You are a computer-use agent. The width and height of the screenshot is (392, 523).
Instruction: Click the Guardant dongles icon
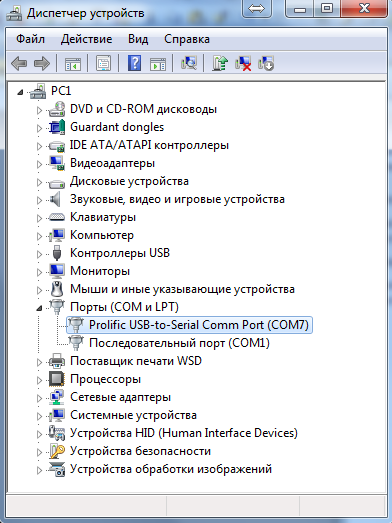coord(57,127)
